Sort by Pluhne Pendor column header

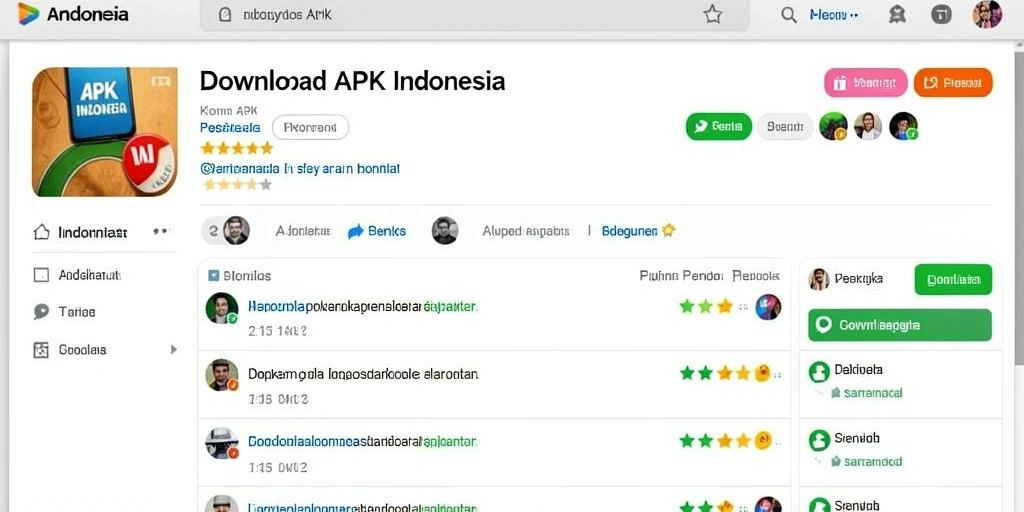[680, 276]
